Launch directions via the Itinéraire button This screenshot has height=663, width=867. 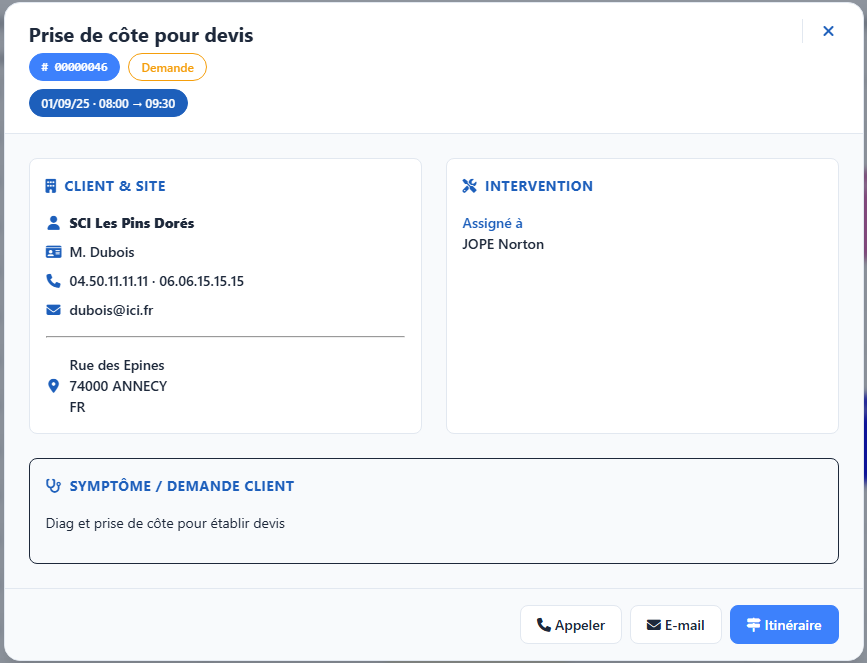click(784, 624)
